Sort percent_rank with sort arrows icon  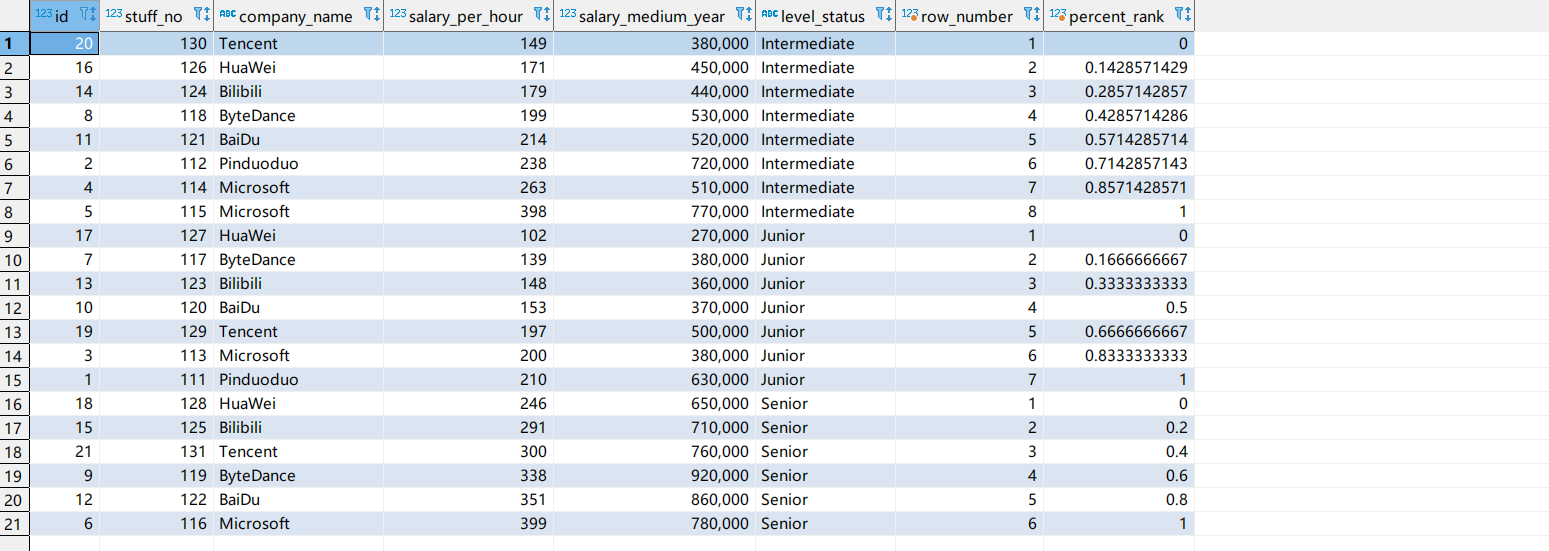1188,15
